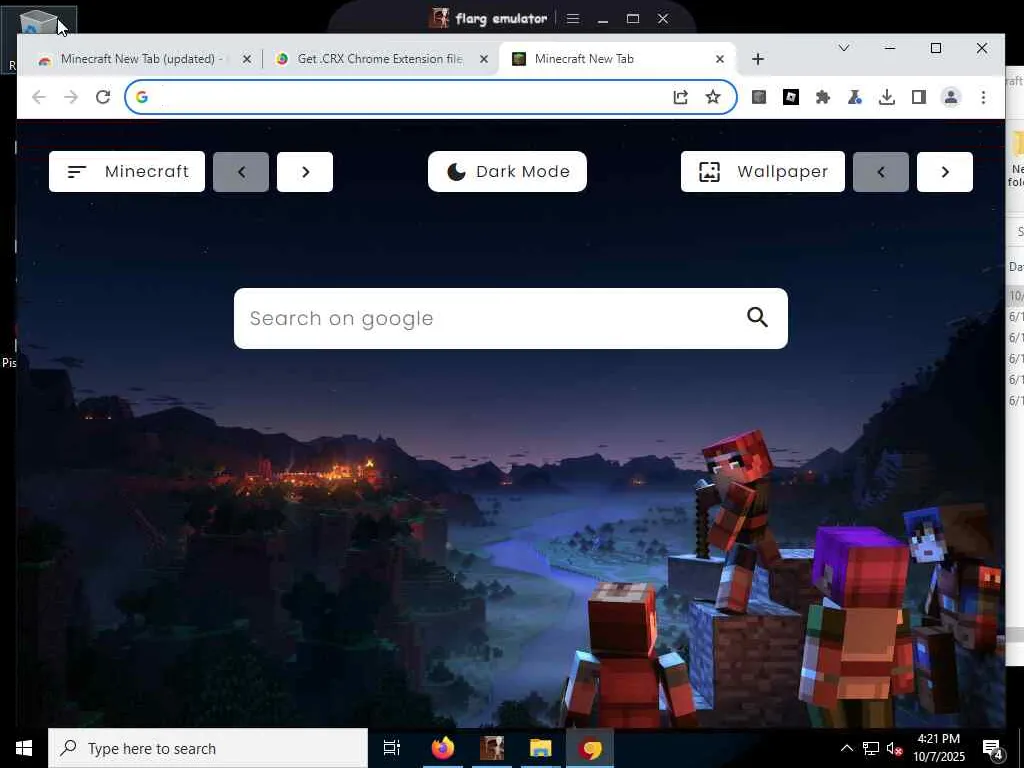
Task: Close the Get .CRX Chrome Extension tab
Action: pyautogui.click(x=483, y=59)
